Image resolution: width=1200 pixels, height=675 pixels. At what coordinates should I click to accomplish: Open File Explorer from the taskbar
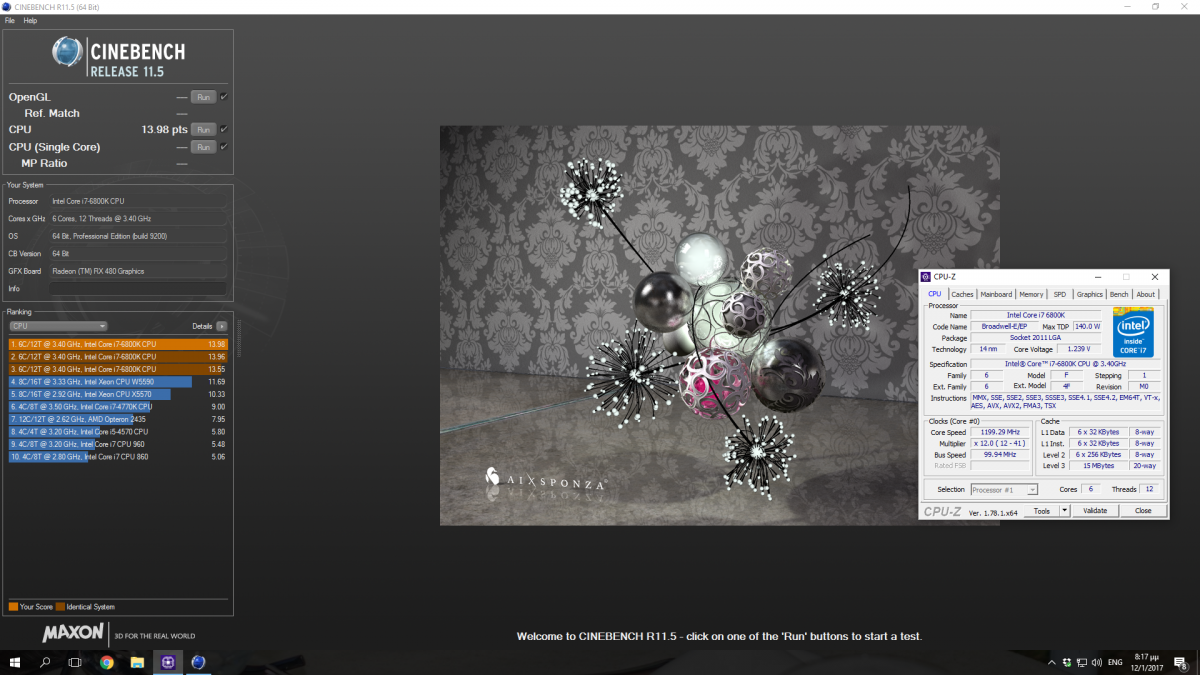[x=137, y=662]
